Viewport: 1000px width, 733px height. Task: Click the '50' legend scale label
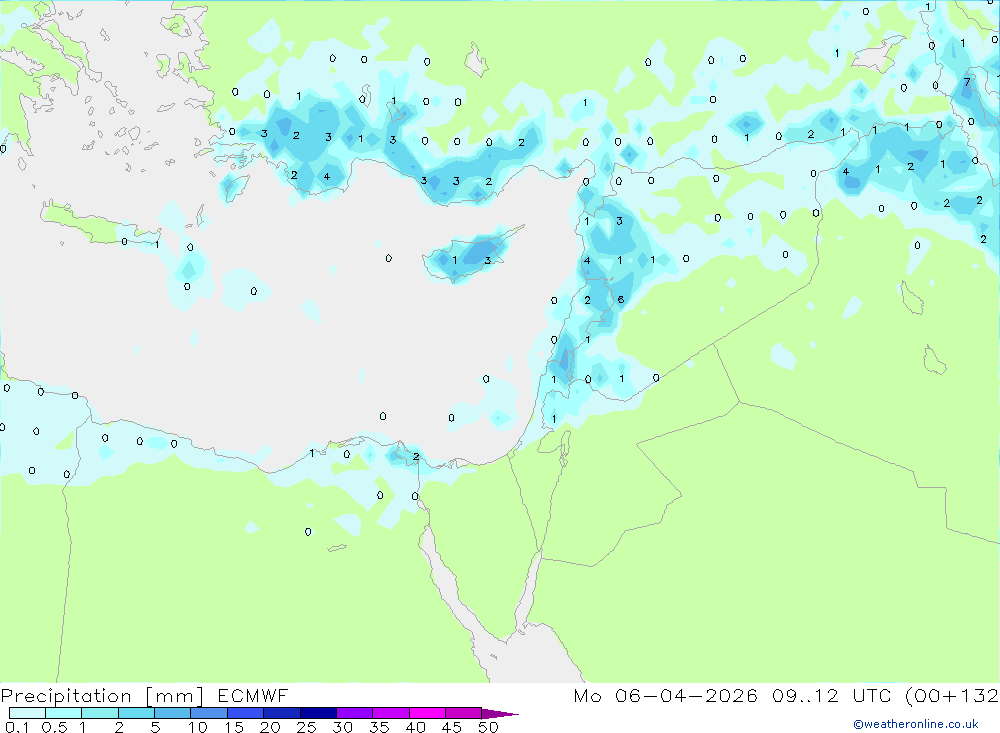pyautogui.click(x=488, y=727)
